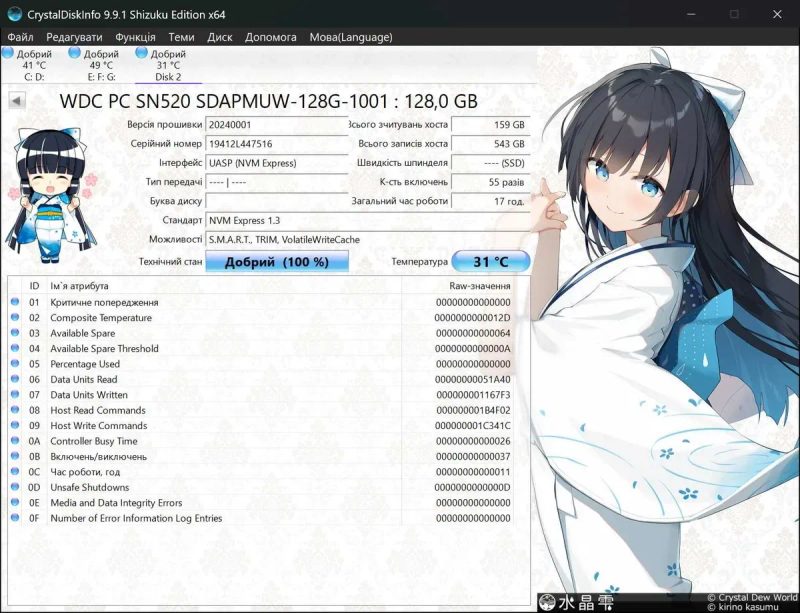
Task: Click the Ім'я атрибута column header
Action: [x=224, y=286]
